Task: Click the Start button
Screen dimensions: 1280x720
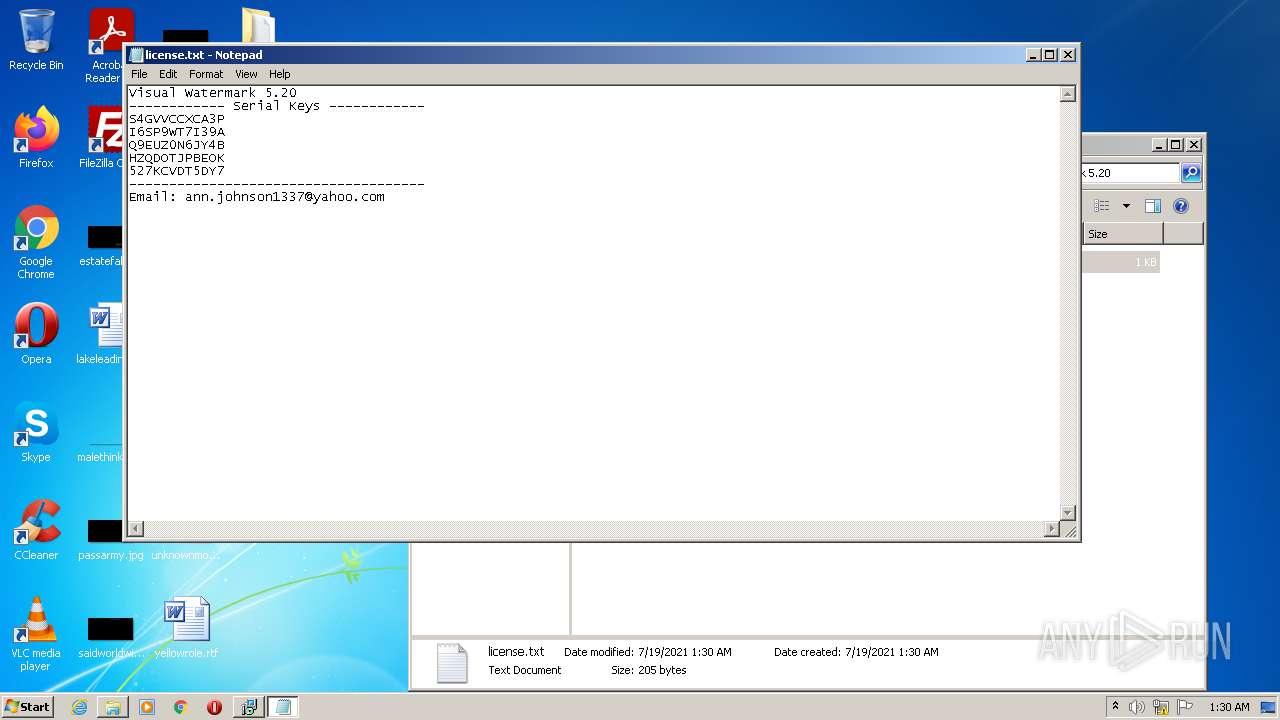Action: click(x=28, y=707)
